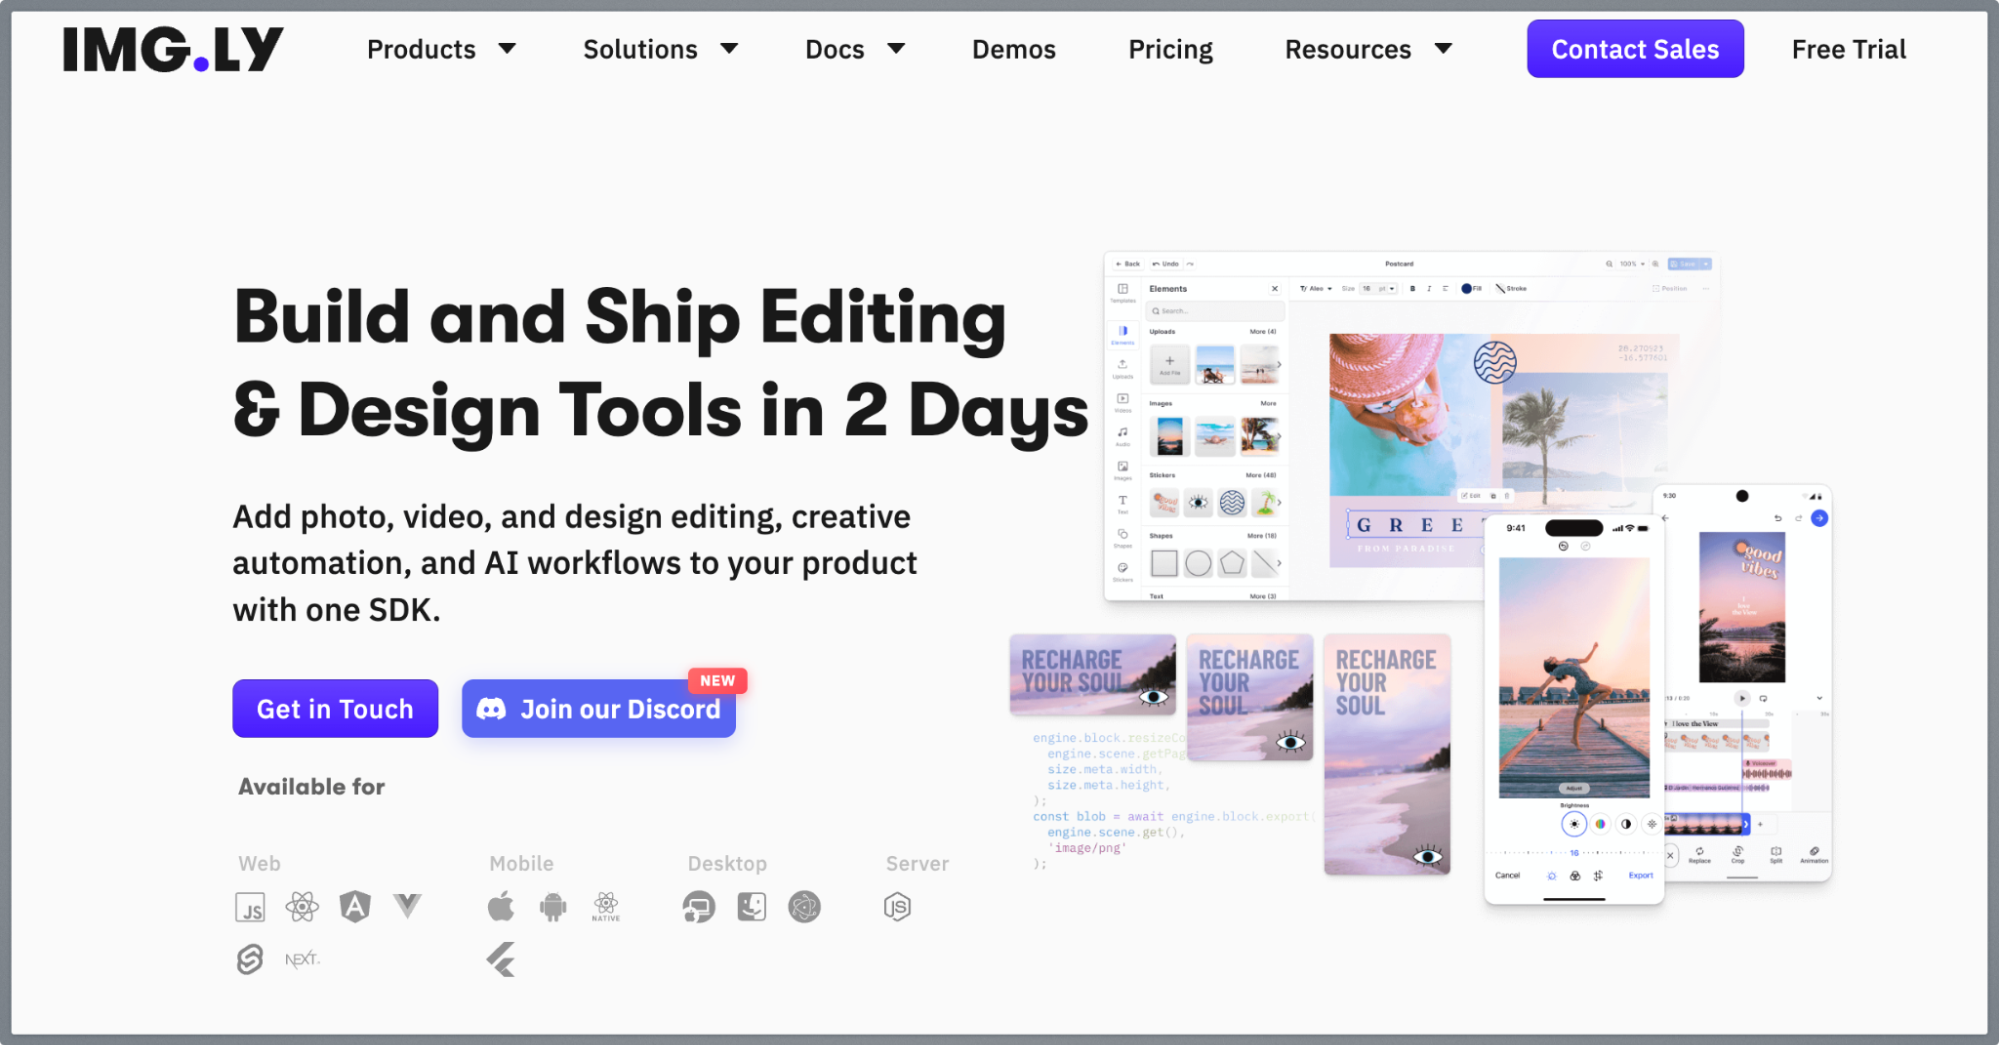The height and width of the screenshot is (1046, 1999).
Task: Click the Contact Sales button
Action: coord(1635,49)
